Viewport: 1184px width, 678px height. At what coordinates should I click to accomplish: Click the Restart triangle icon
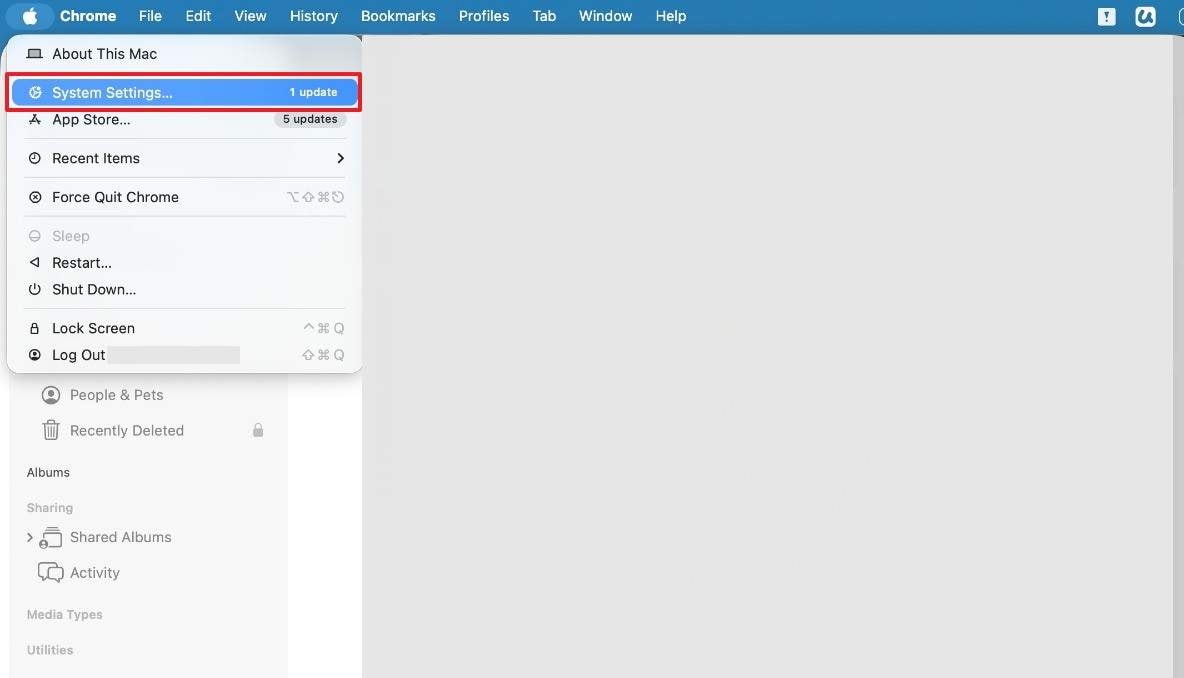(x=35, y=263)
